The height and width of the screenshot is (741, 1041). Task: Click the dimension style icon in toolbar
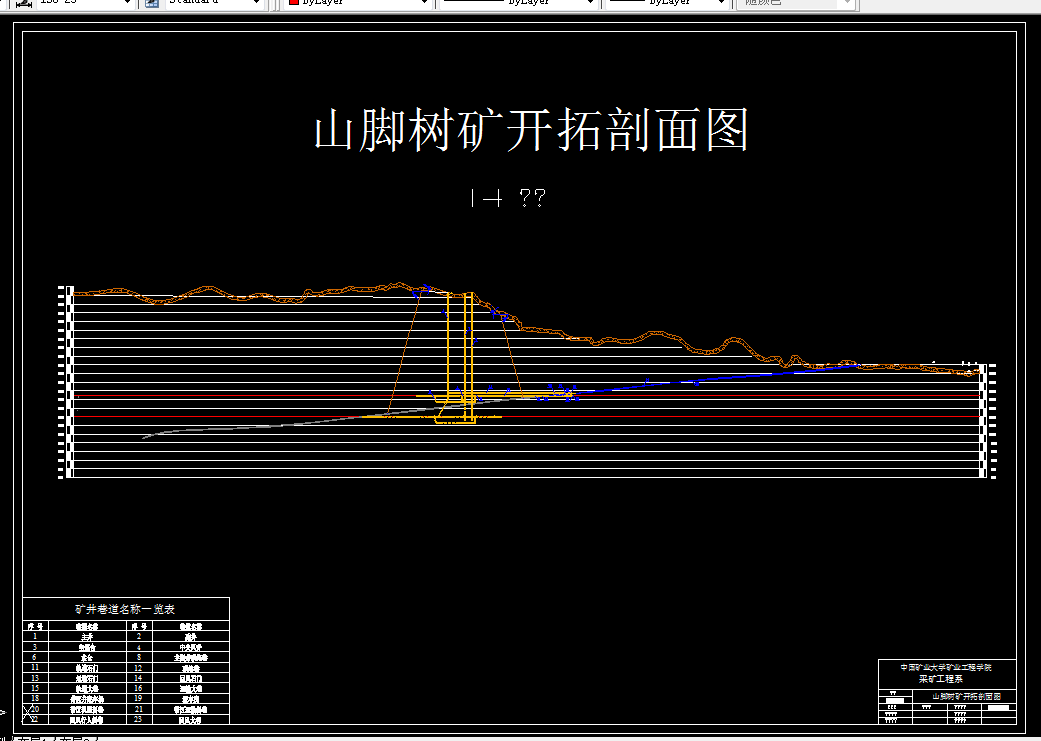[x=23, y=3]
